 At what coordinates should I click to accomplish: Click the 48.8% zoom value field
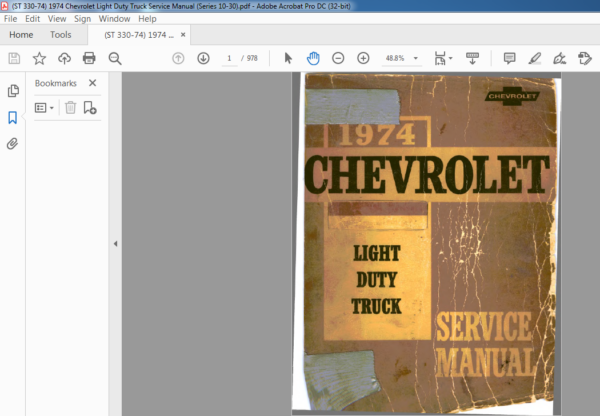point(395,58)
